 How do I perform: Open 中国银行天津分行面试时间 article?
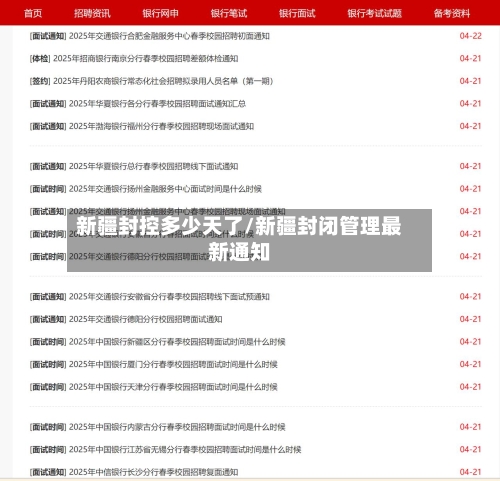[173, 387]
